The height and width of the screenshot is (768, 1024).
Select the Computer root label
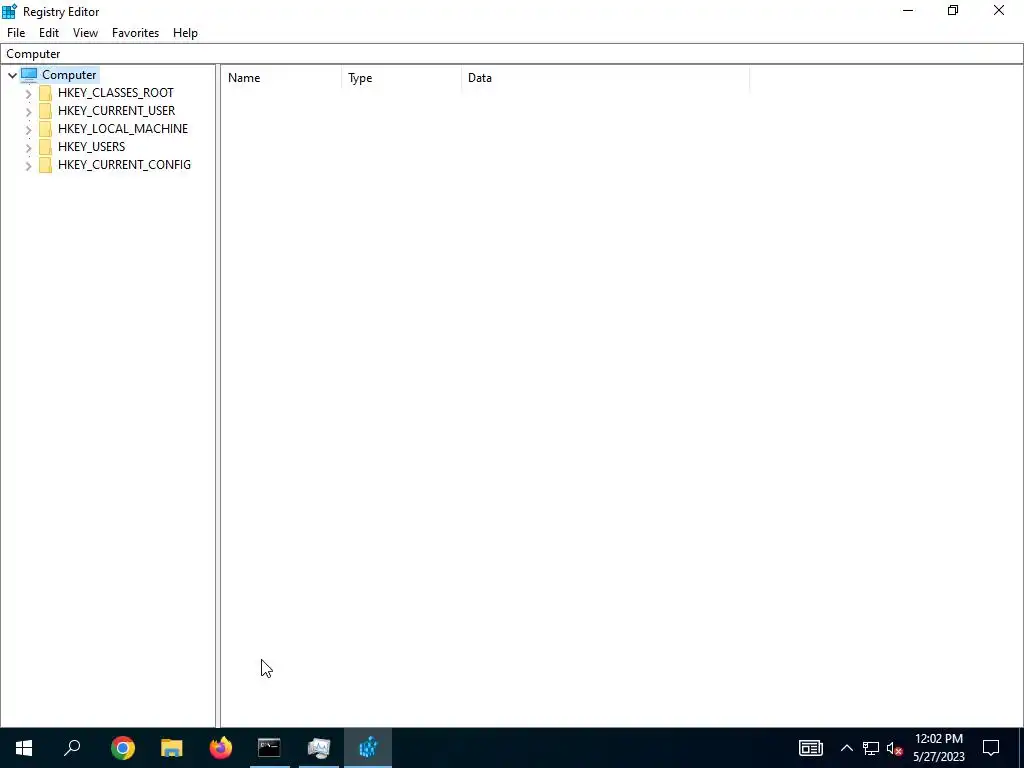point(69,75)
